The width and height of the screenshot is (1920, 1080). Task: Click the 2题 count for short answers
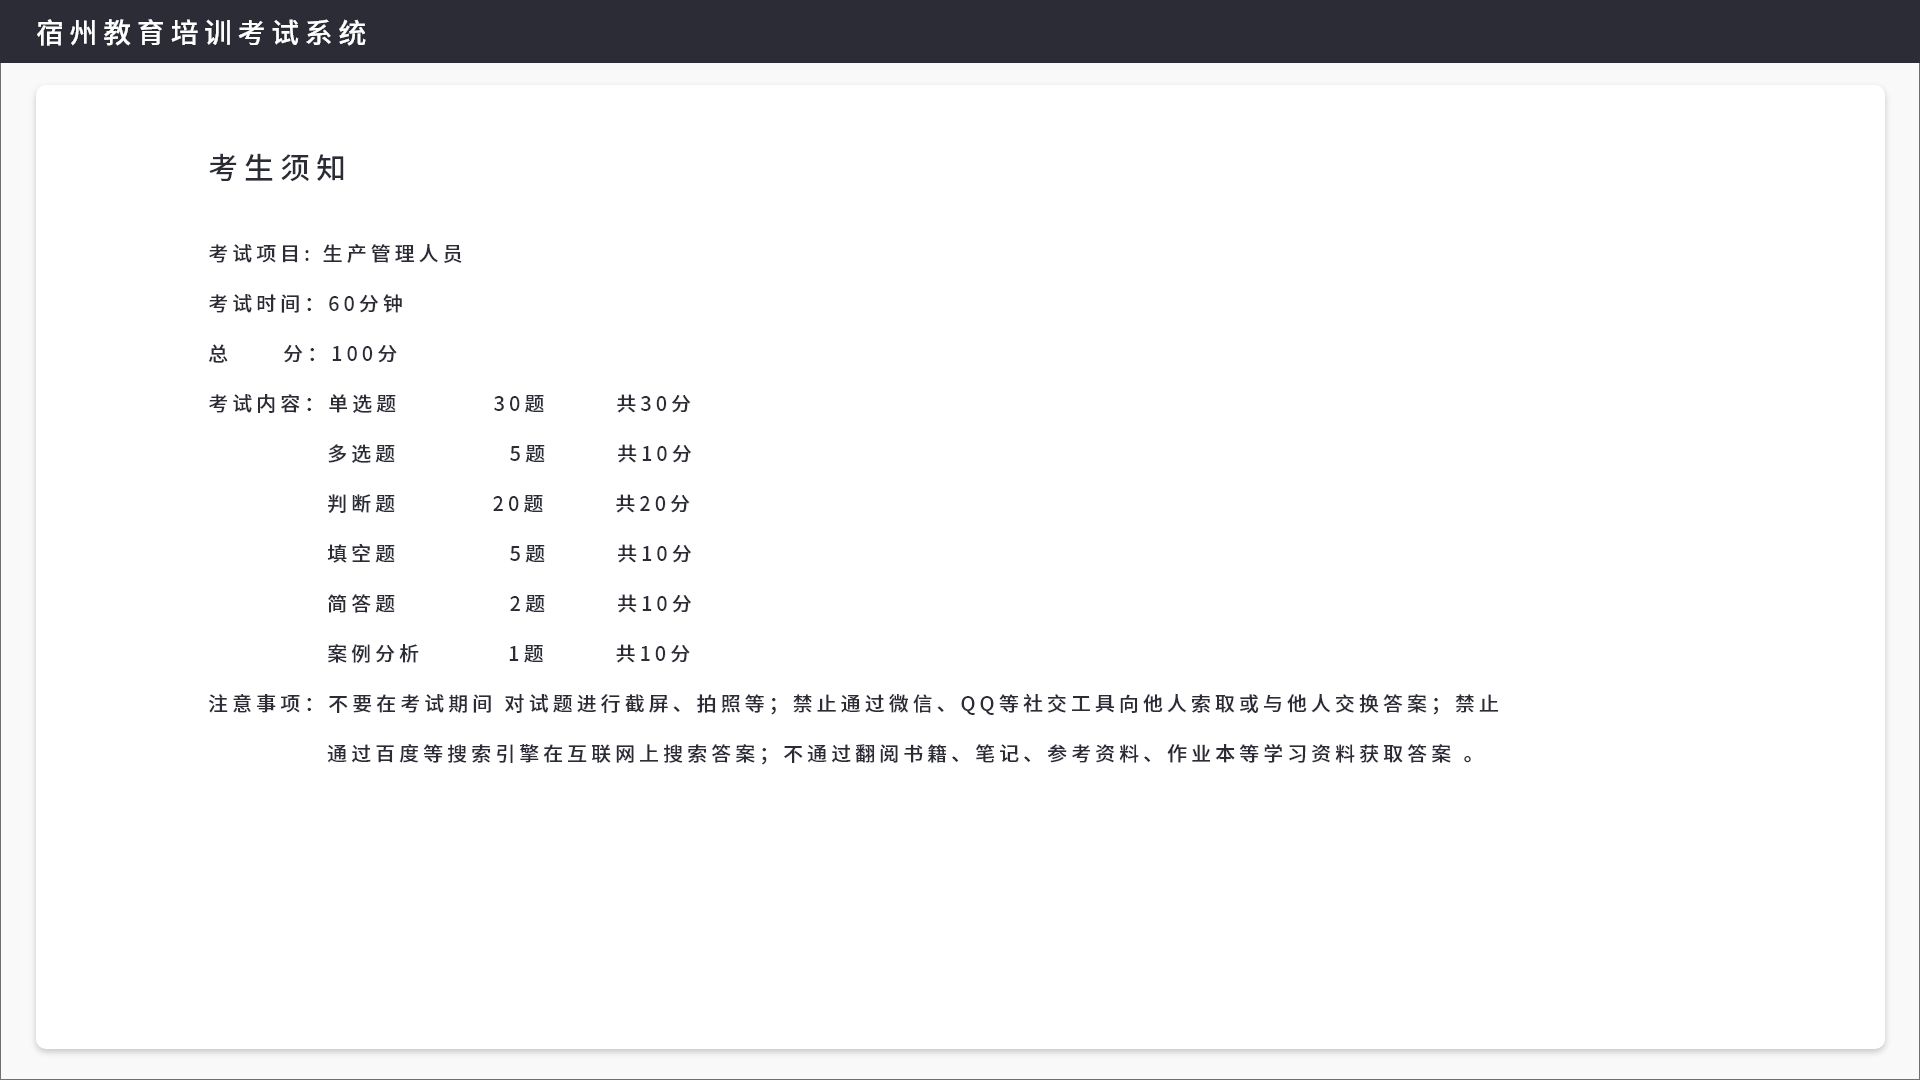tap(527, 604)
